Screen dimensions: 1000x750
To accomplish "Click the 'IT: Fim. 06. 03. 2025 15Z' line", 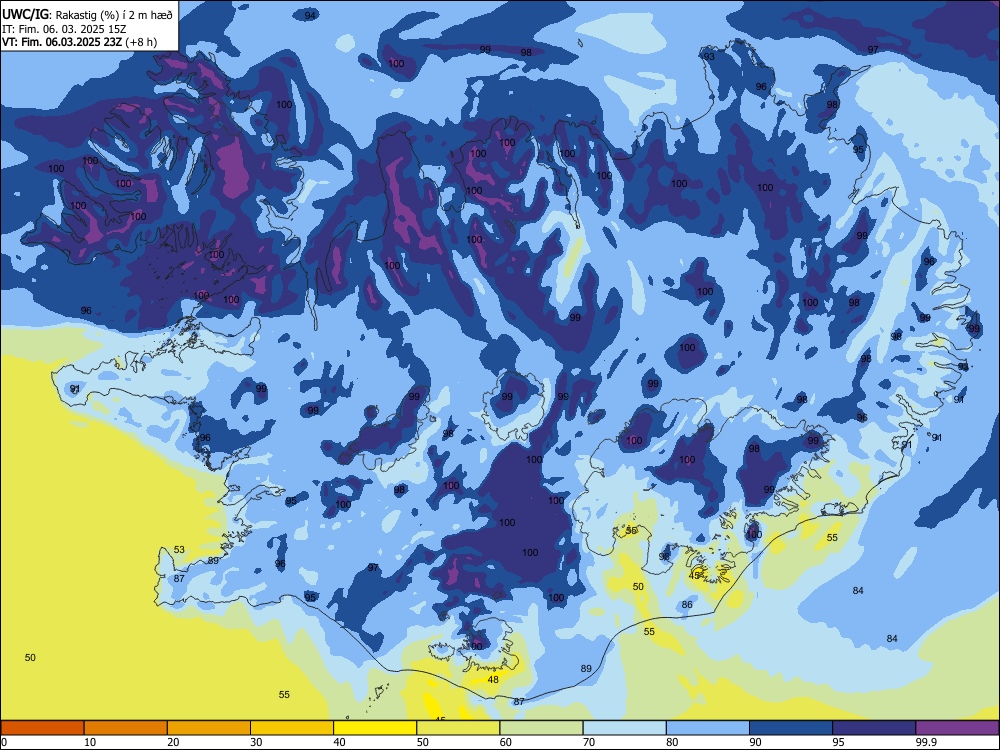I will 64,29.
